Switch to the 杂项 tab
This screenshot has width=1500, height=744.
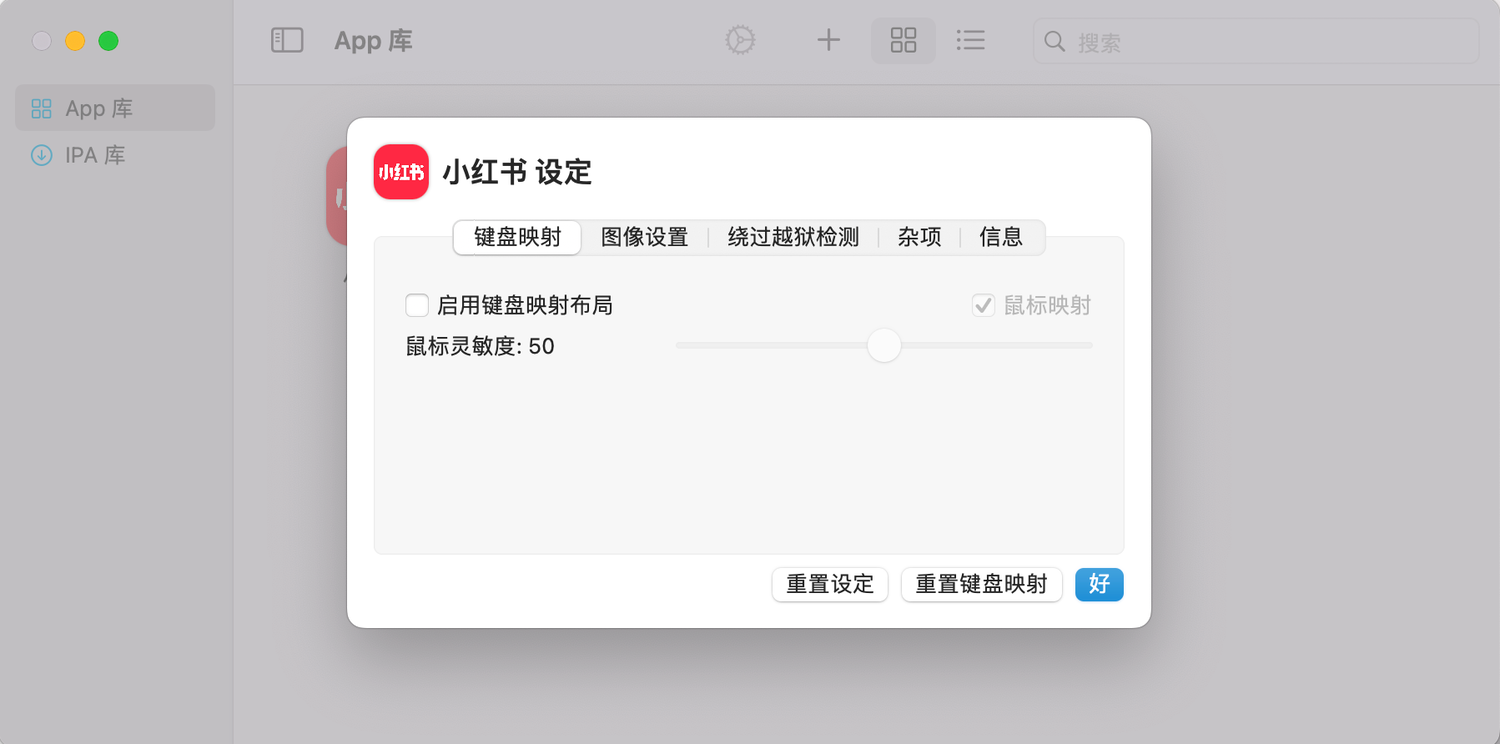click(x=919, y=237)
